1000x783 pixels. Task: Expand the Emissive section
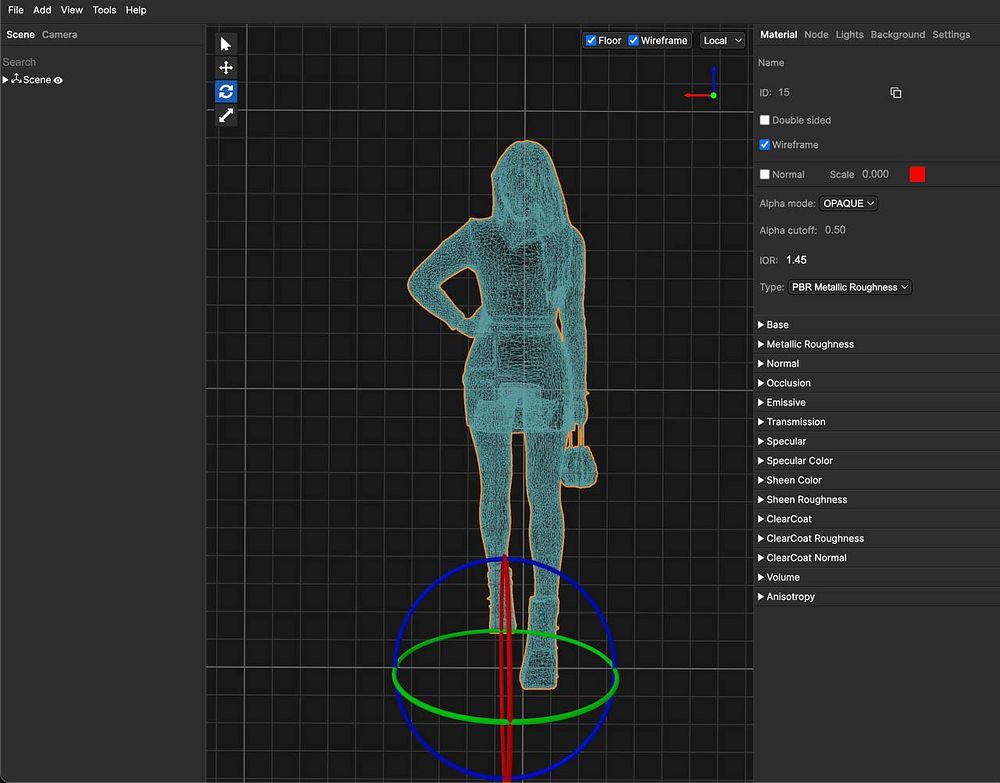pyautogui.click(x=785, y=402)
